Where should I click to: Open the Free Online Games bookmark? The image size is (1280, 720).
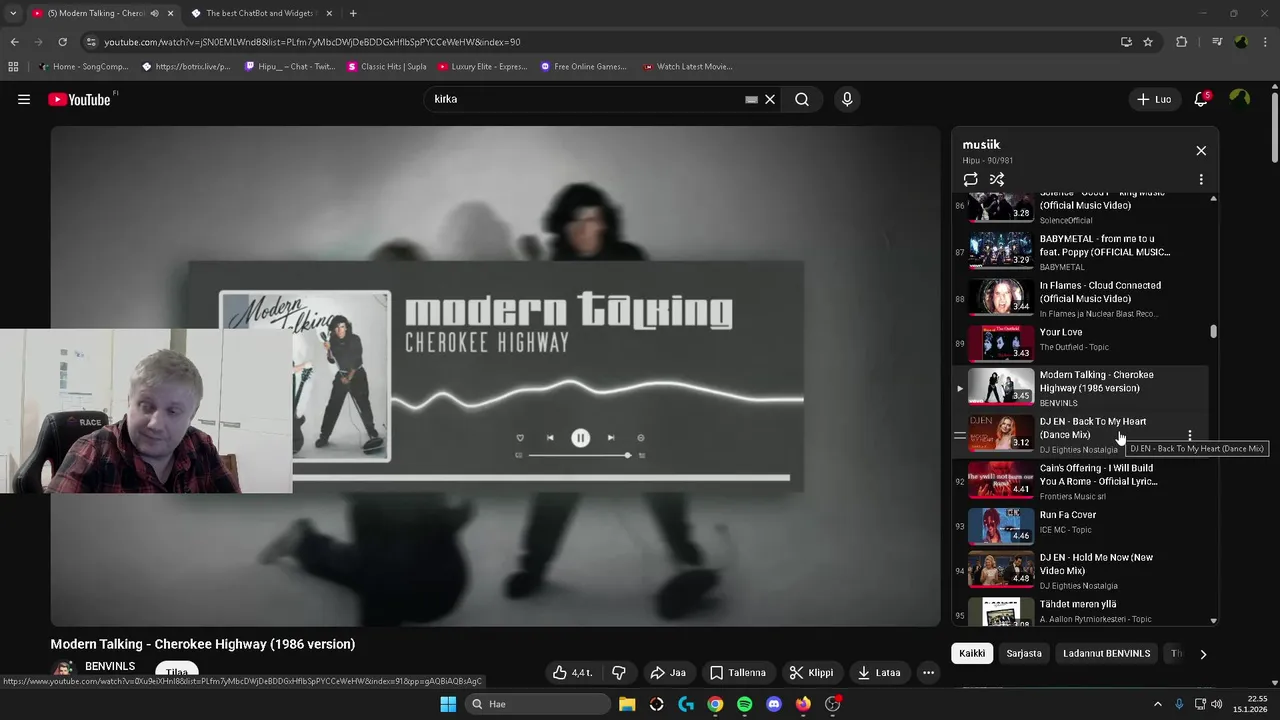click(x=583, y=66)
